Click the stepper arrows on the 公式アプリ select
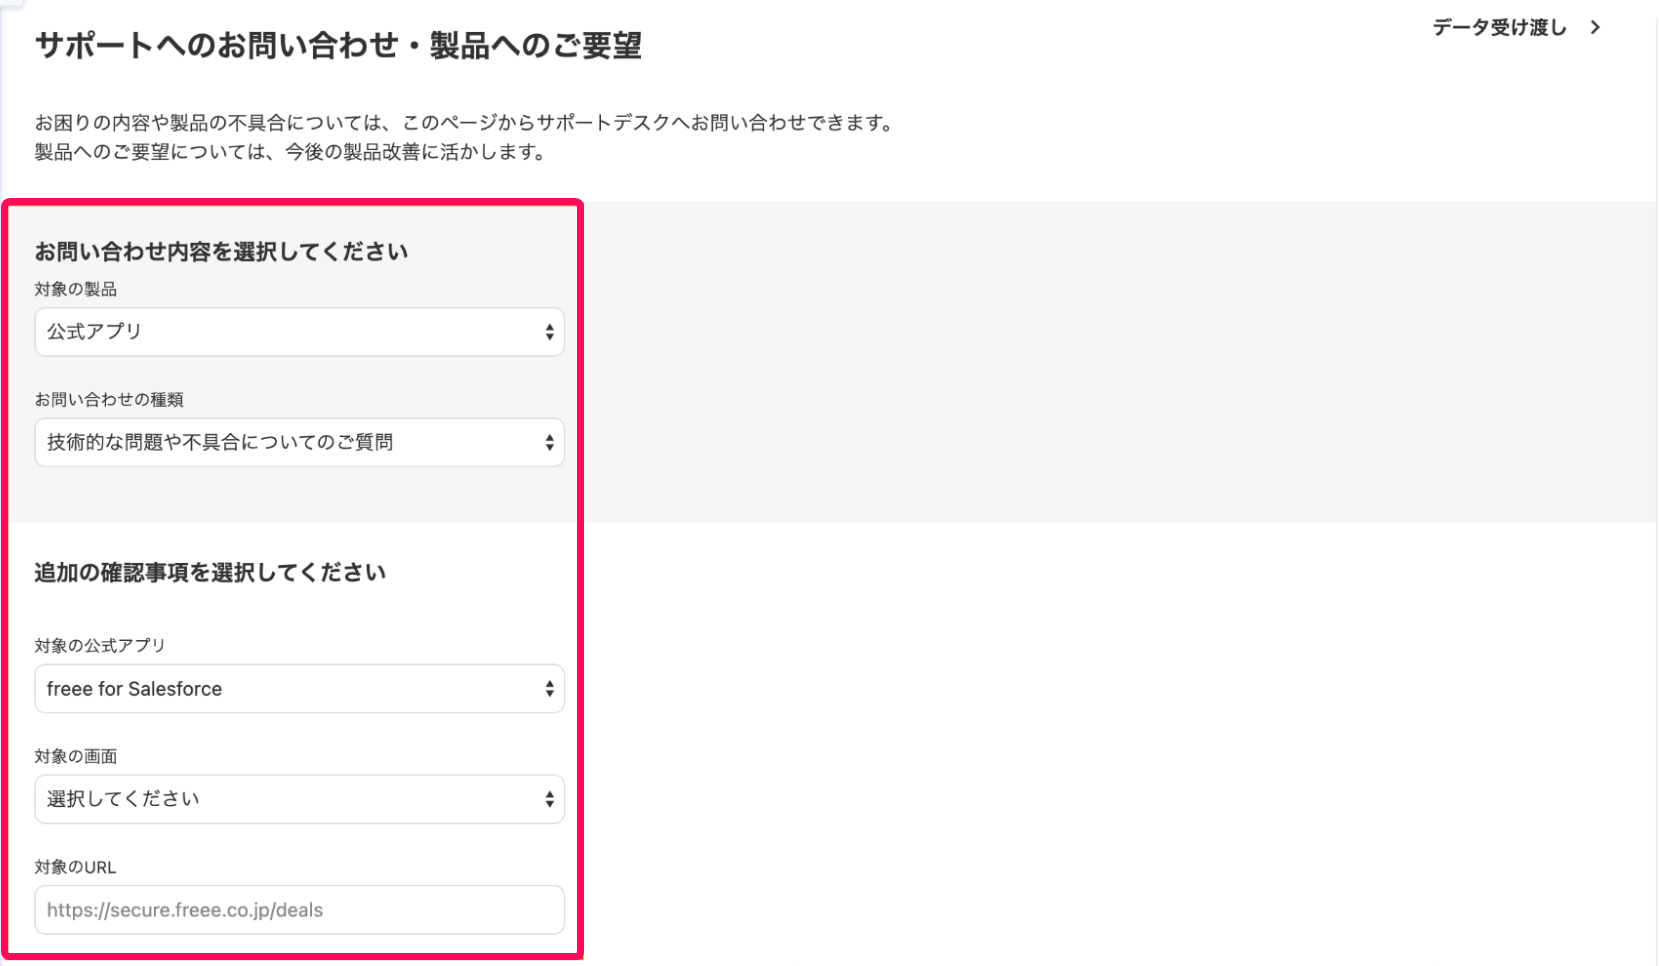Screen dimensions: 1659x966 click(x=549, y=332)
